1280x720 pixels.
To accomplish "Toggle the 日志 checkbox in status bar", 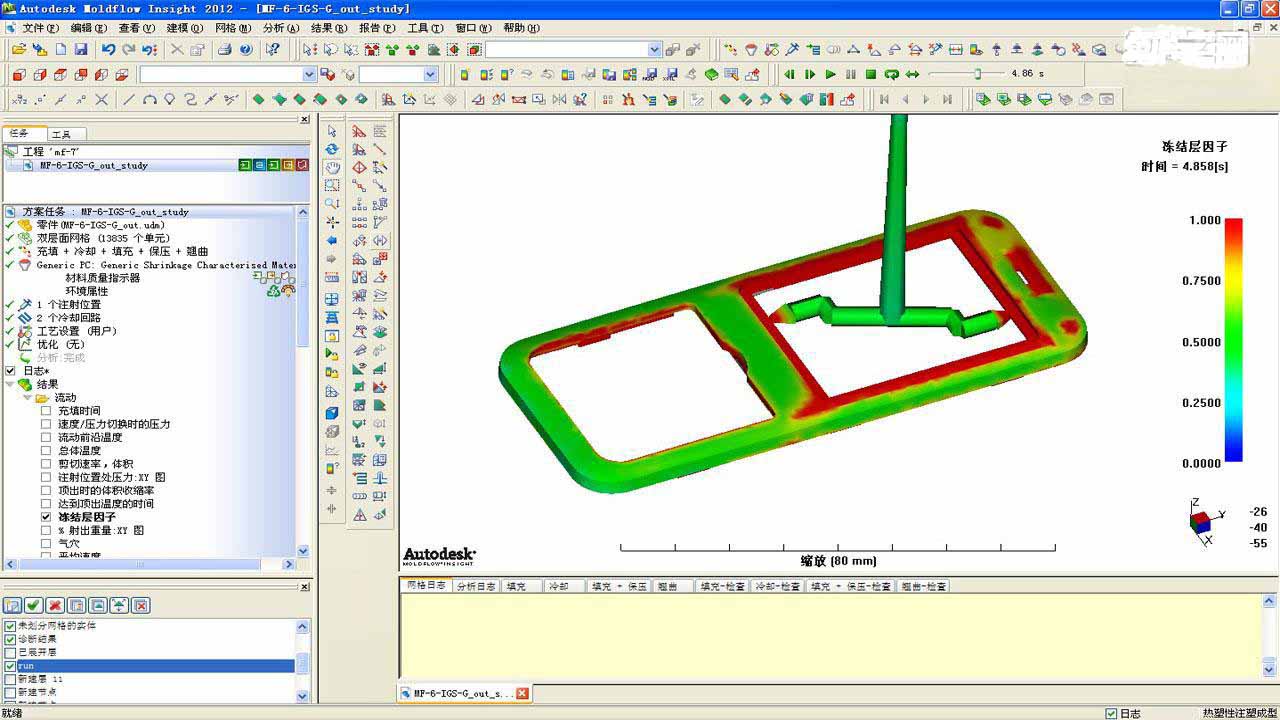I will 1111,713.
